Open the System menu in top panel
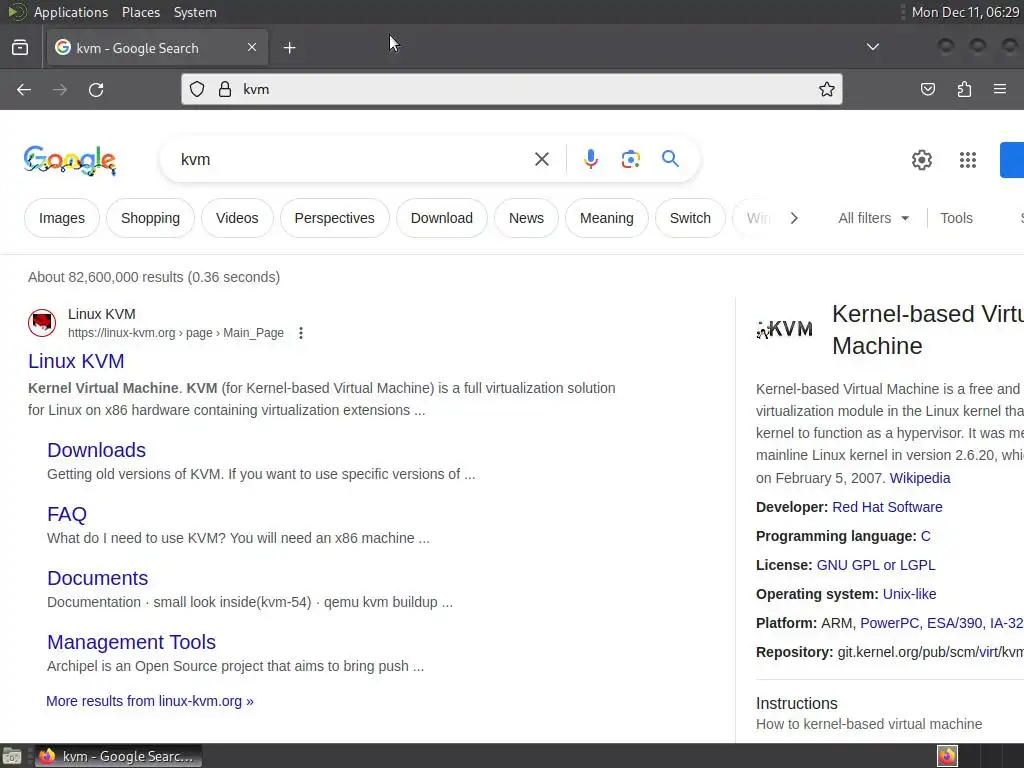Screen dimensions: 1024x768 (195, 12)
